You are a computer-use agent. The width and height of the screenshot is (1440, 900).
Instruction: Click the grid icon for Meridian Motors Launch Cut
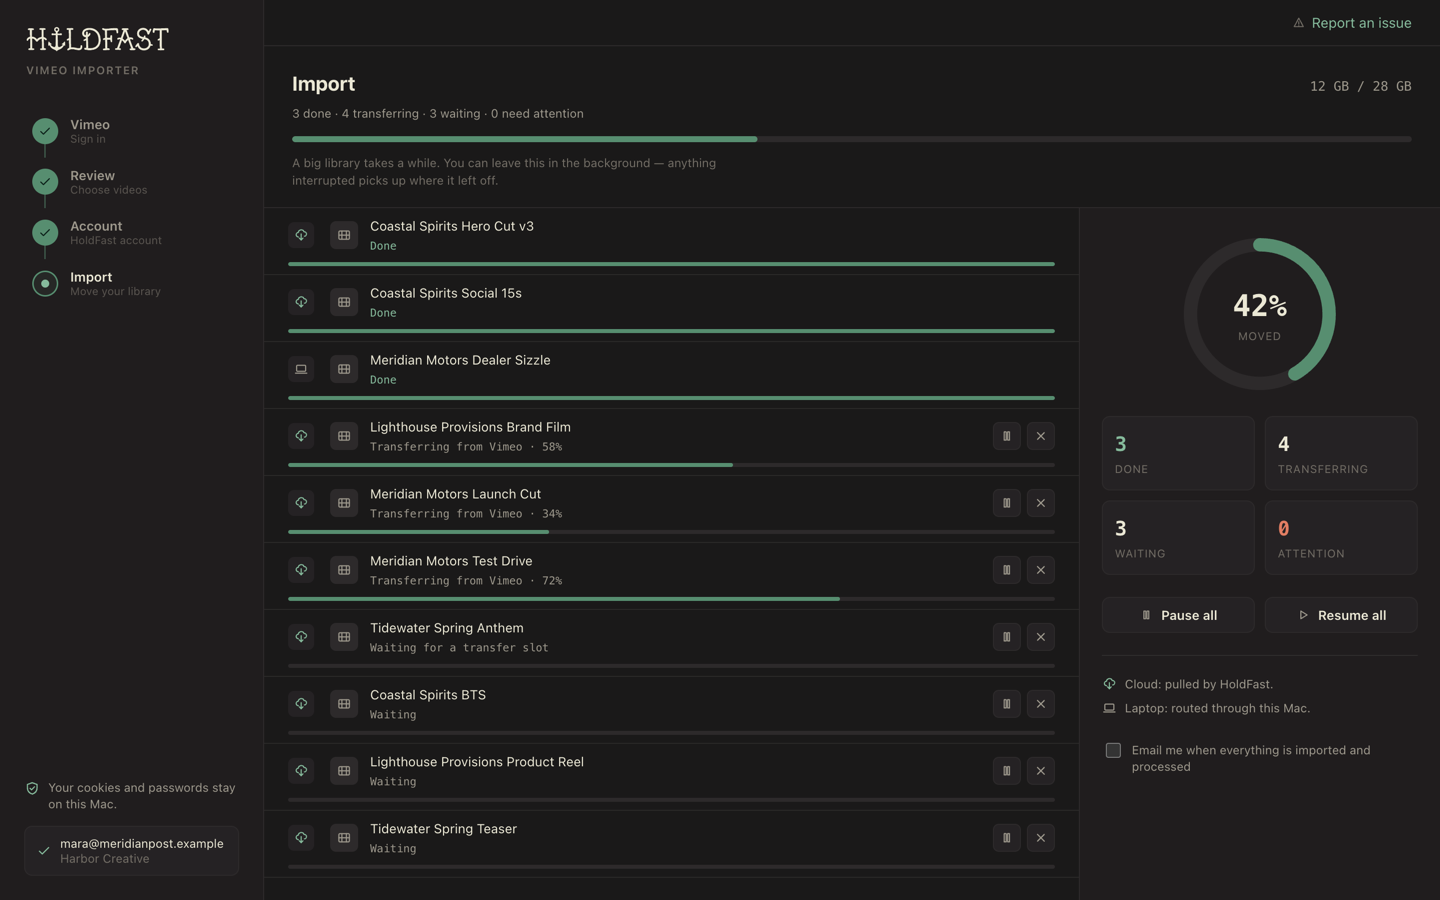pyautogui.click(x=344, y=503)
